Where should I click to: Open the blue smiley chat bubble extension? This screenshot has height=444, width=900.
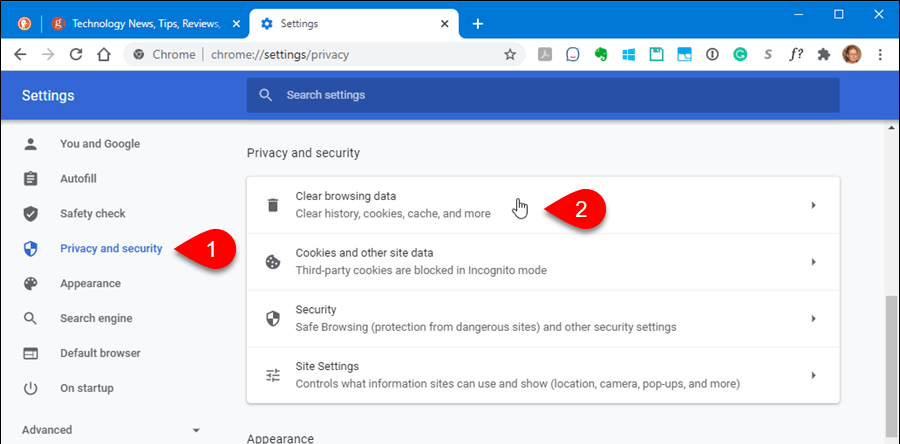573,54
